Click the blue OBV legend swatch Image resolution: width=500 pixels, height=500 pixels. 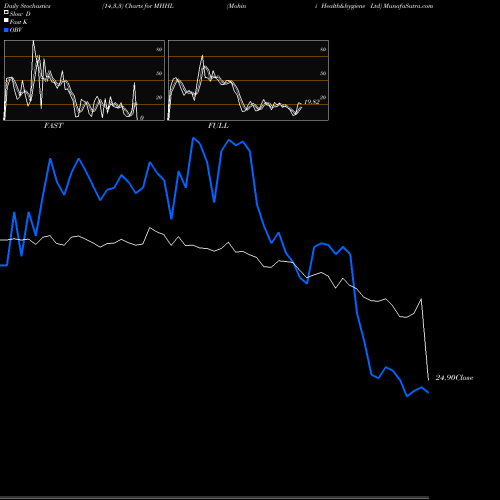click(6, 30)
